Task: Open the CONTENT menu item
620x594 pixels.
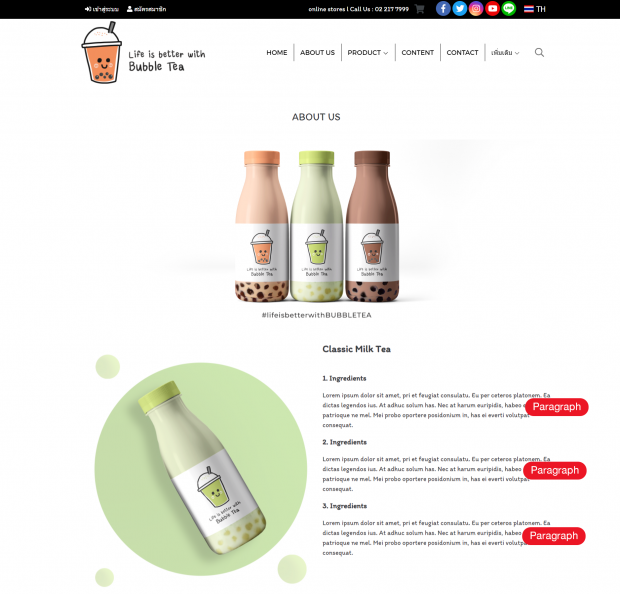Action: pos(418,53)
